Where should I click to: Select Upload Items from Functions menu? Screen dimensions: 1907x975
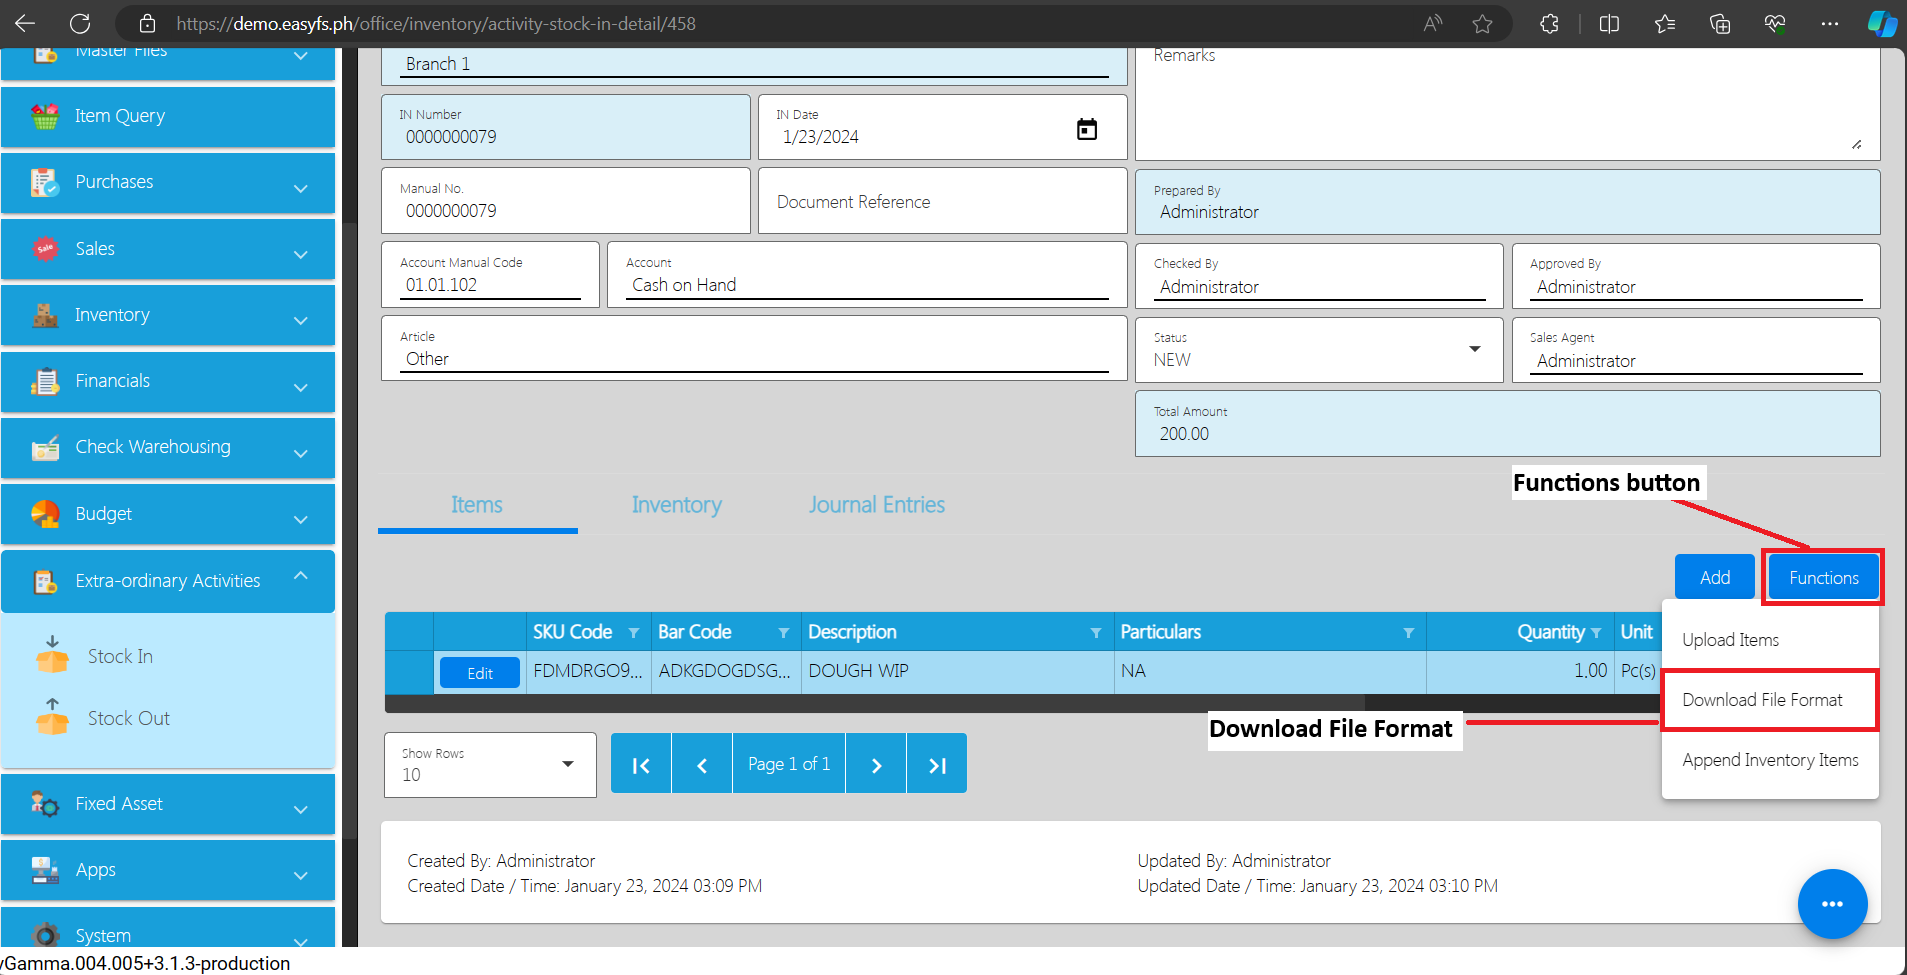coord(1770,640)
